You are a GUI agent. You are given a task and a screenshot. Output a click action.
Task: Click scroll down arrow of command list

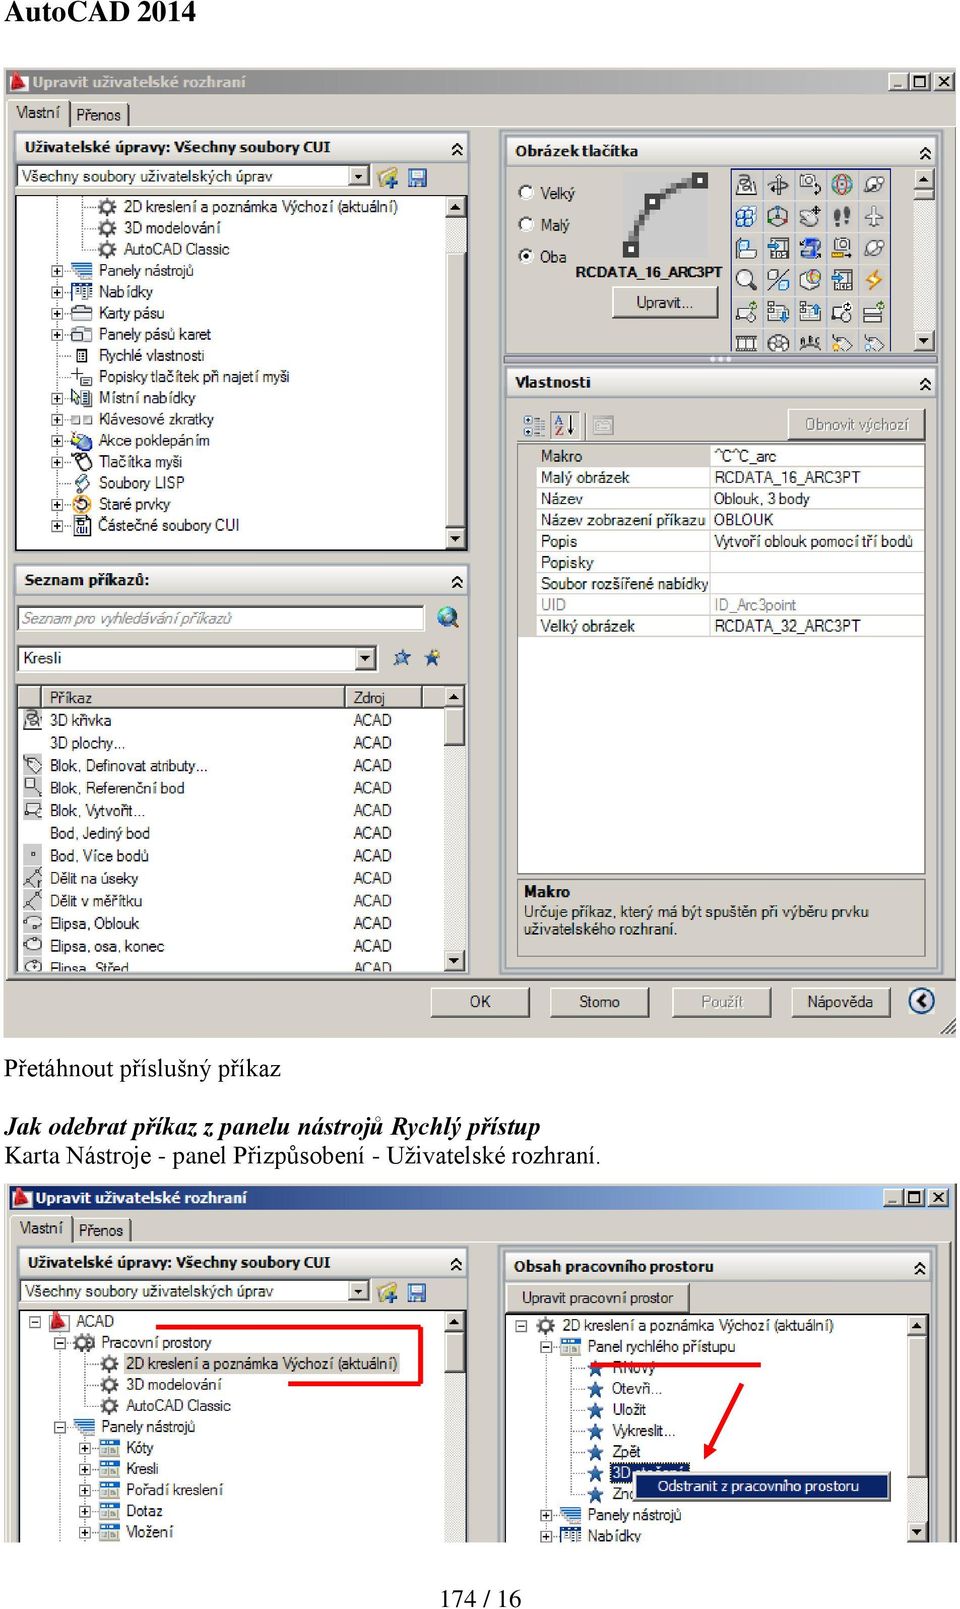455,961
